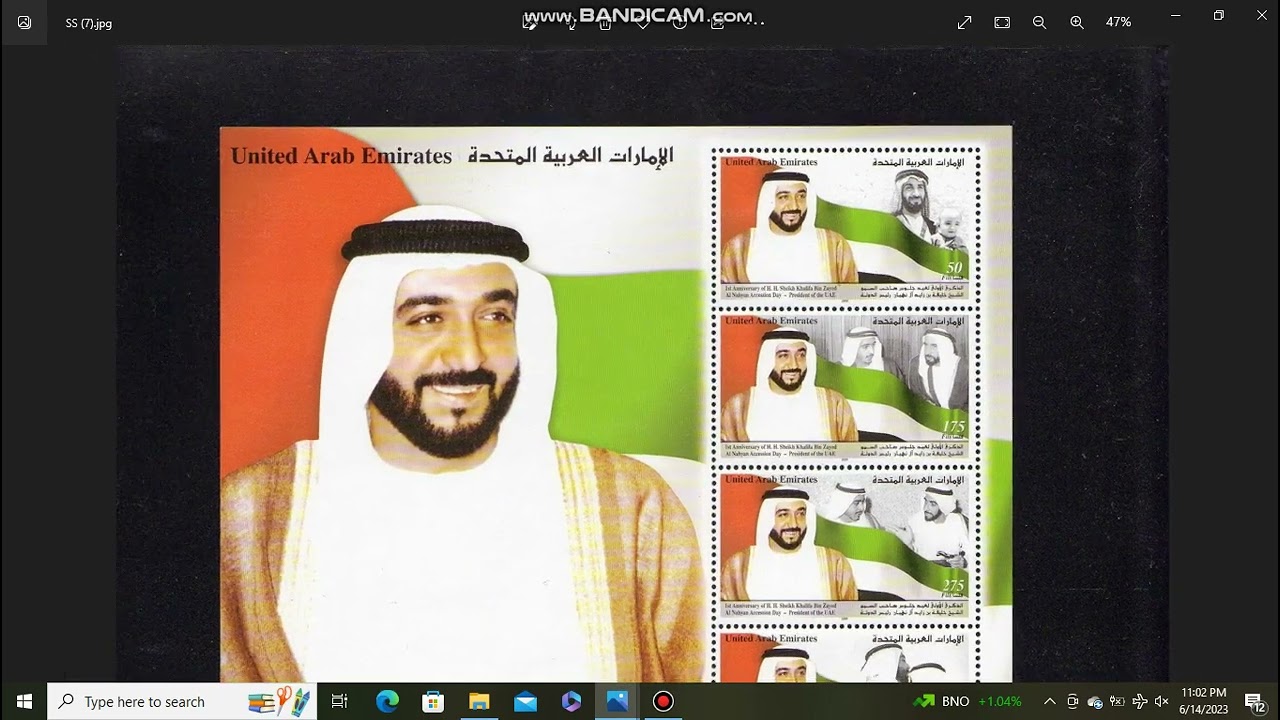Fit the image to window using the frame icon
Image resolution: width=1280 pixels, height=720 pixels.
point(1002,22)
